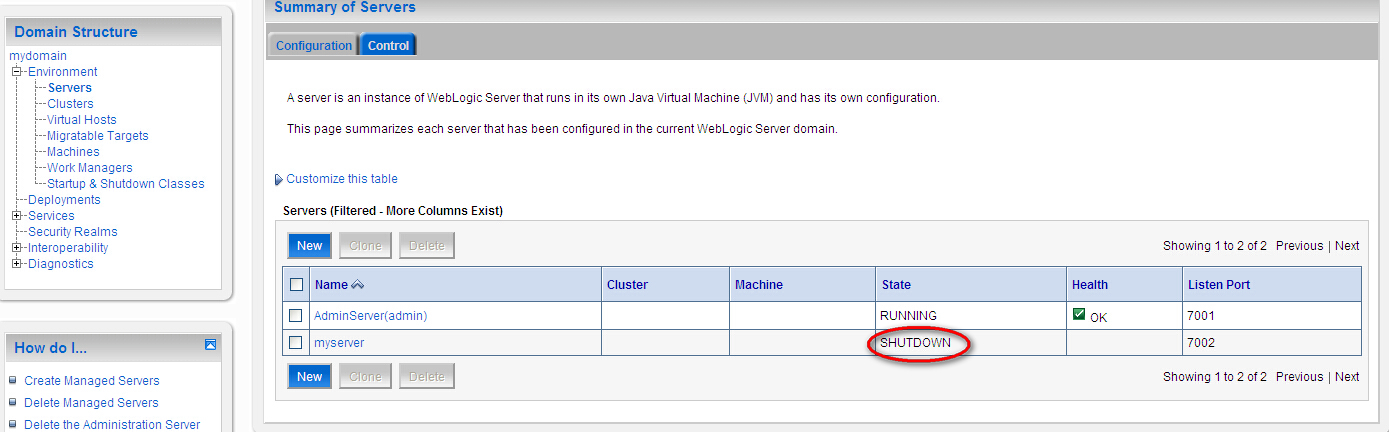This screenshot has width=1389, height=432.
Task: Click the bottom New server button
Action: point(310,377)
